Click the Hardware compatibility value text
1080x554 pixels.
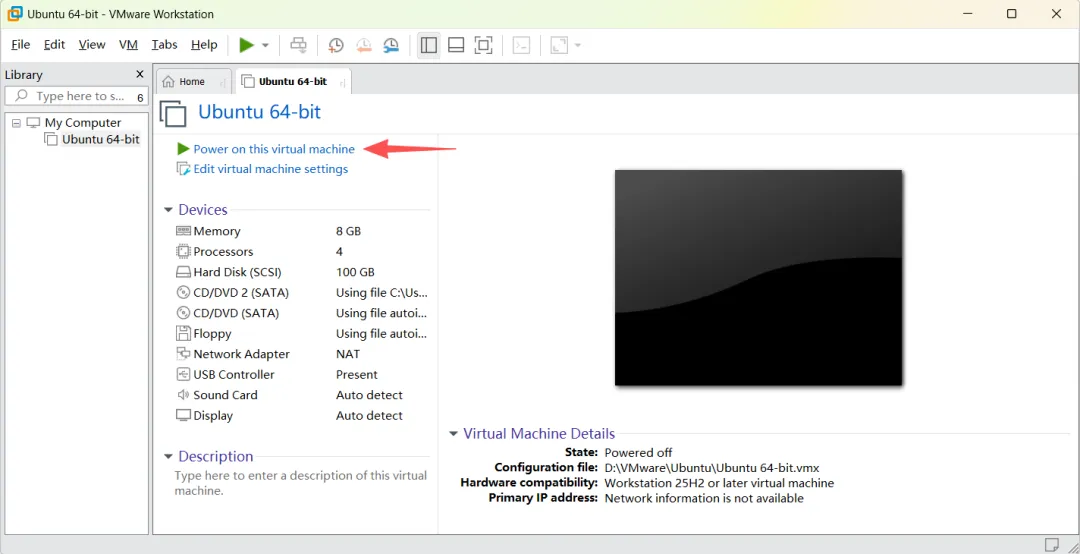719,483
